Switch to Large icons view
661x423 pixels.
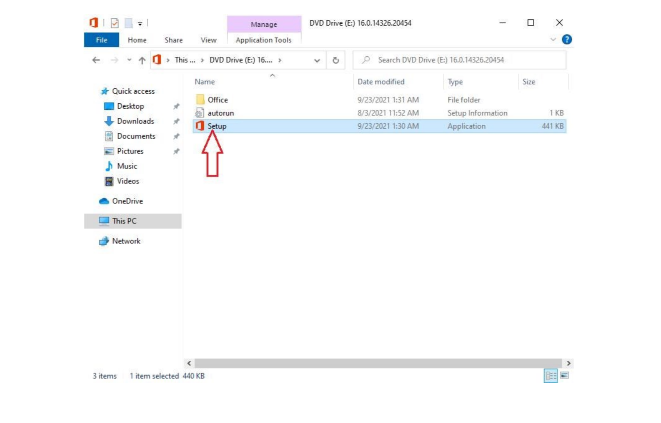[x=564, y=375]
